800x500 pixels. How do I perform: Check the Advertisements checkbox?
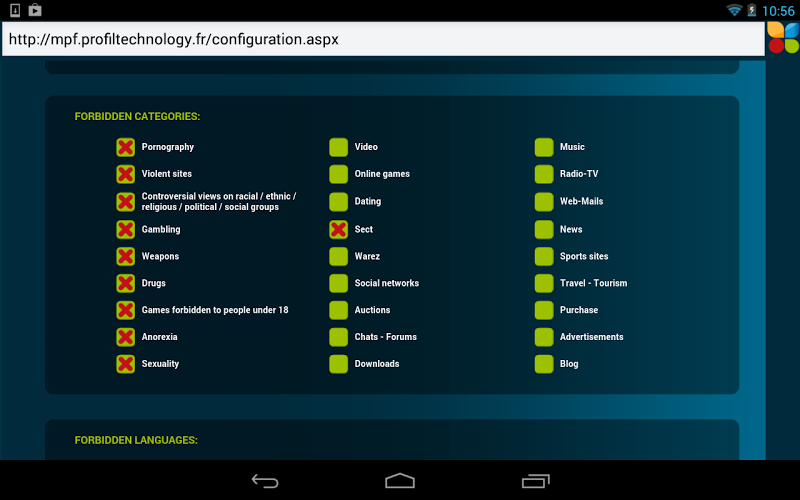coord(544,337)
